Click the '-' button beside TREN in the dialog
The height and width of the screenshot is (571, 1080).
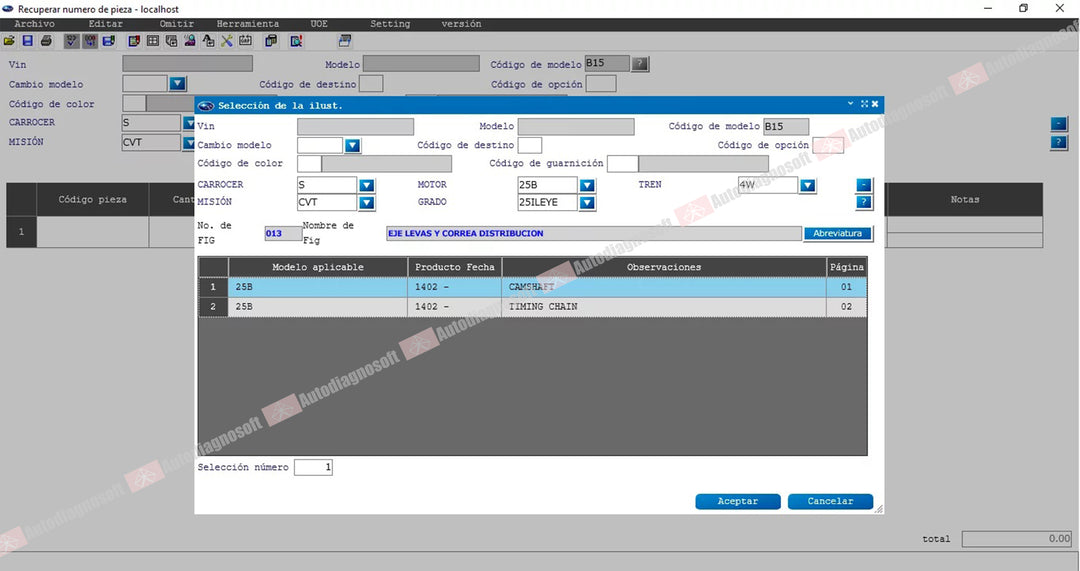point(864,185)
